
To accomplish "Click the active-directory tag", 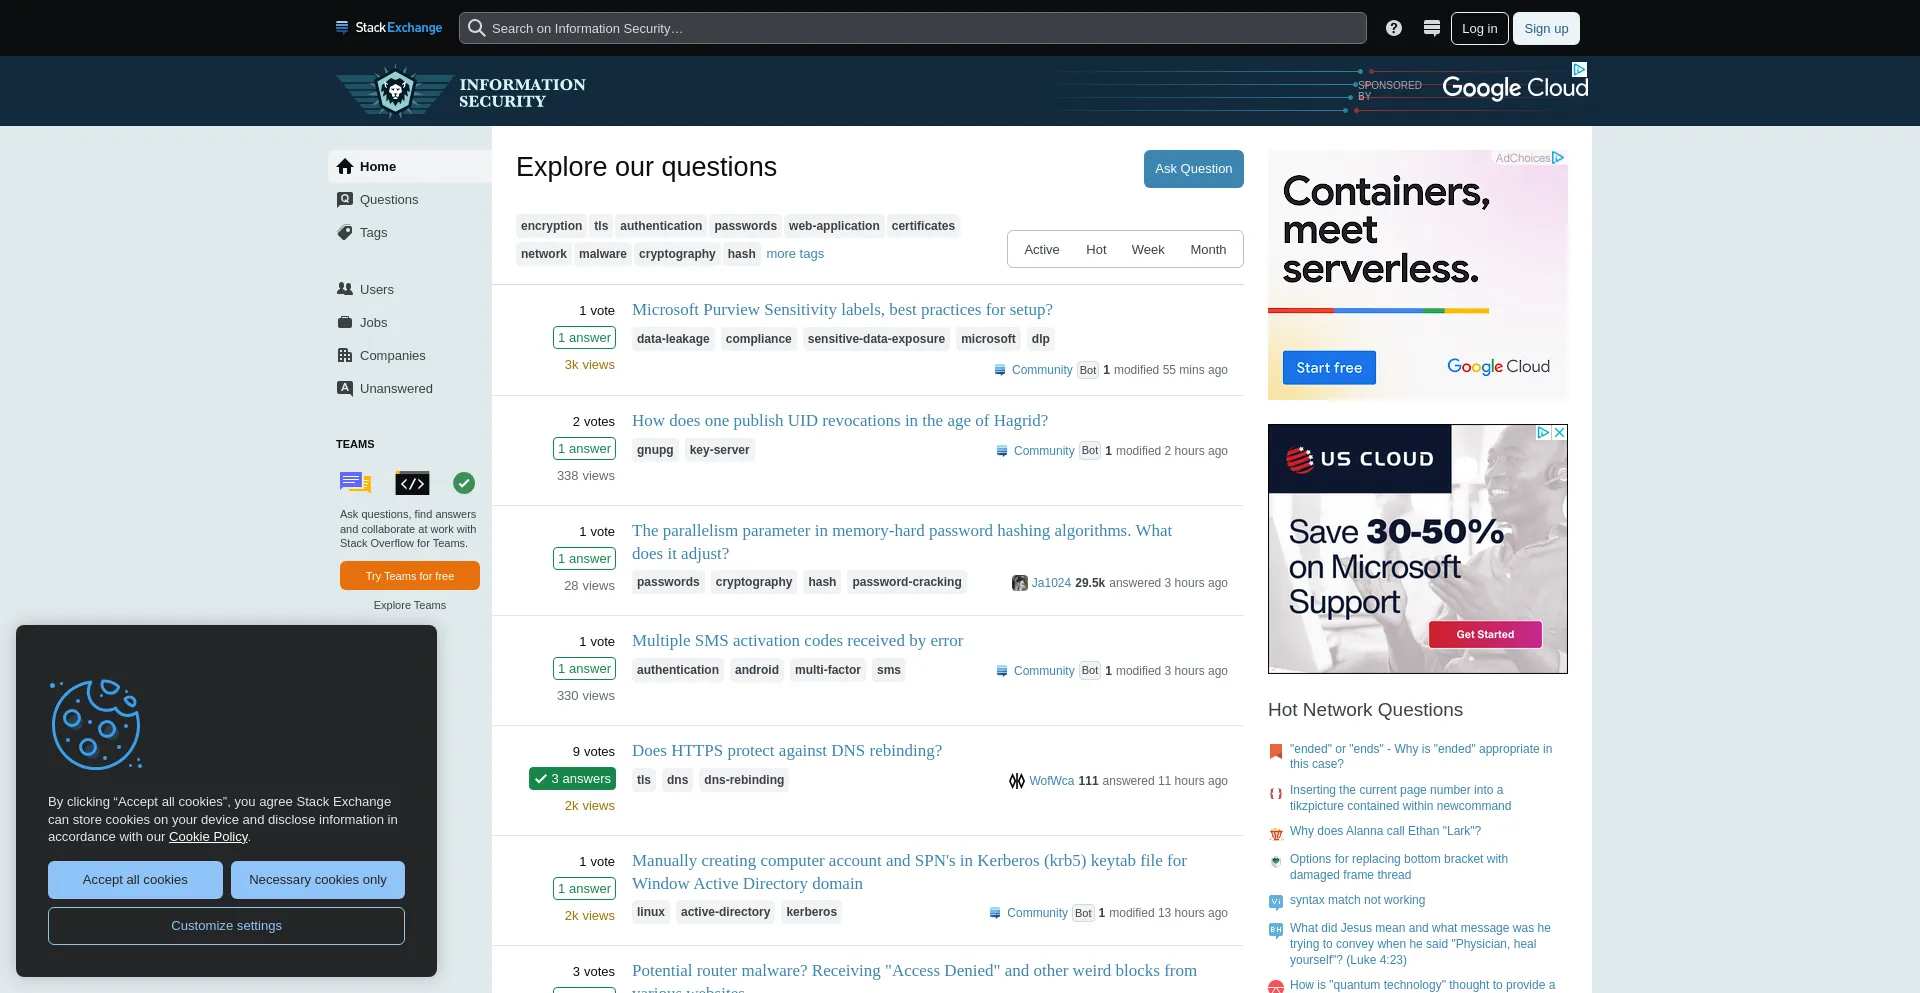I will point(725,912).
